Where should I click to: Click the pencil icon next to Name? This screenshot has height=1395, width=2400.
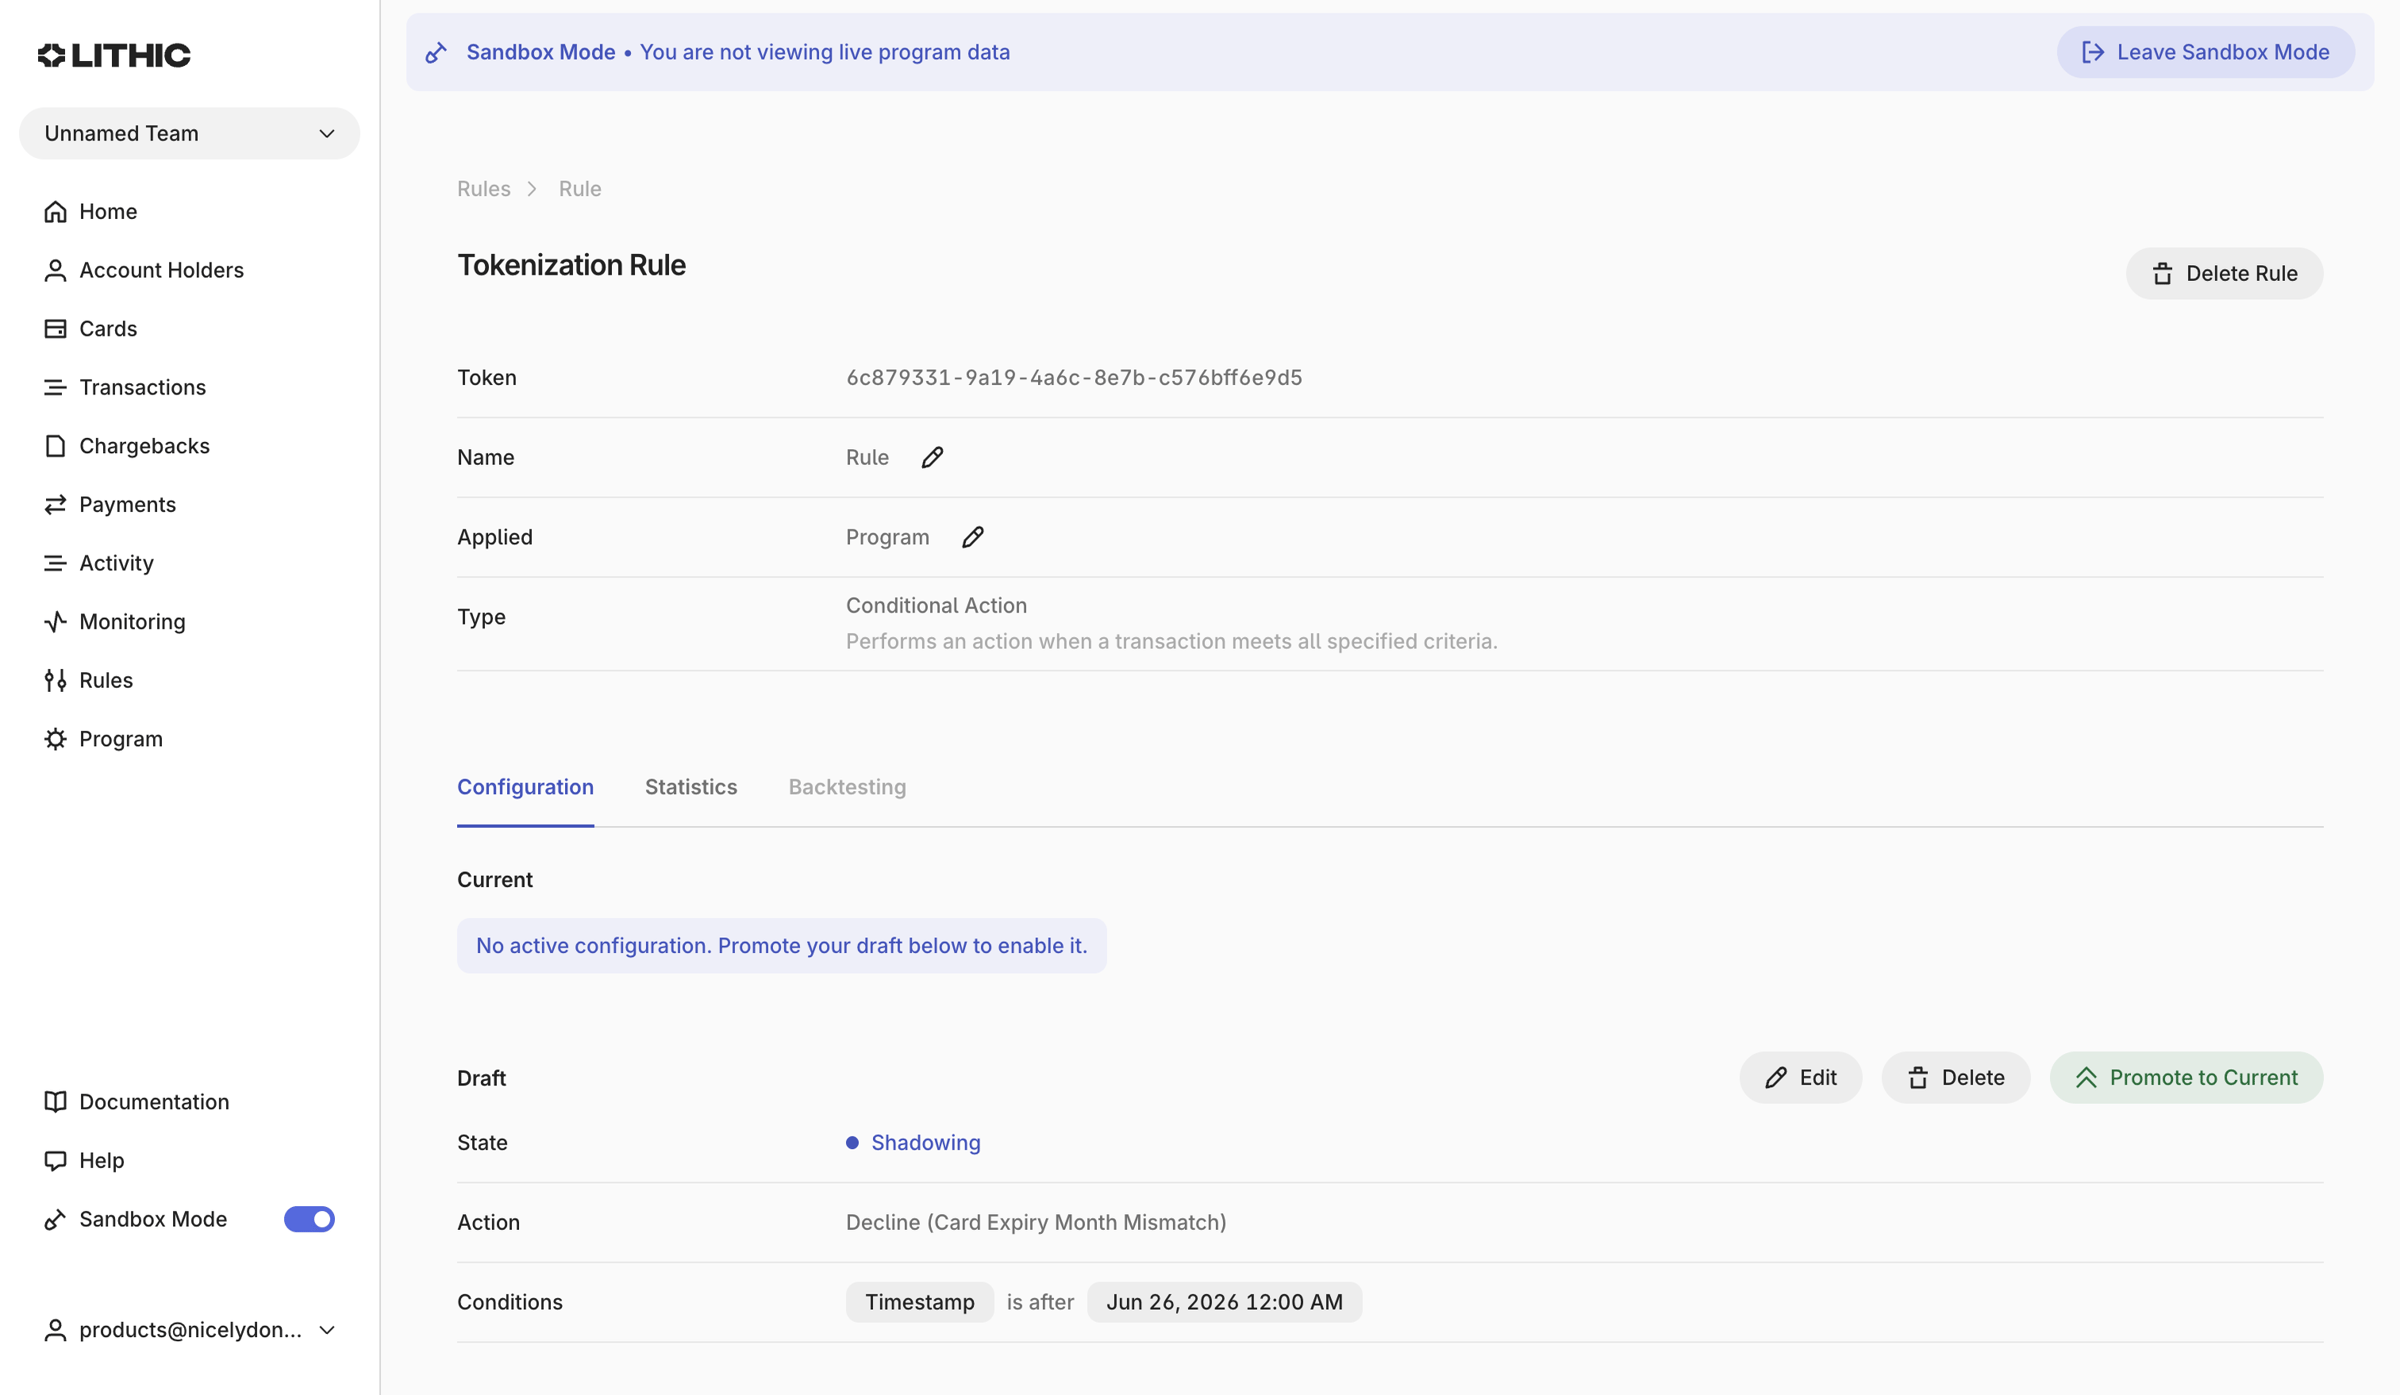(x=932, y=457)
